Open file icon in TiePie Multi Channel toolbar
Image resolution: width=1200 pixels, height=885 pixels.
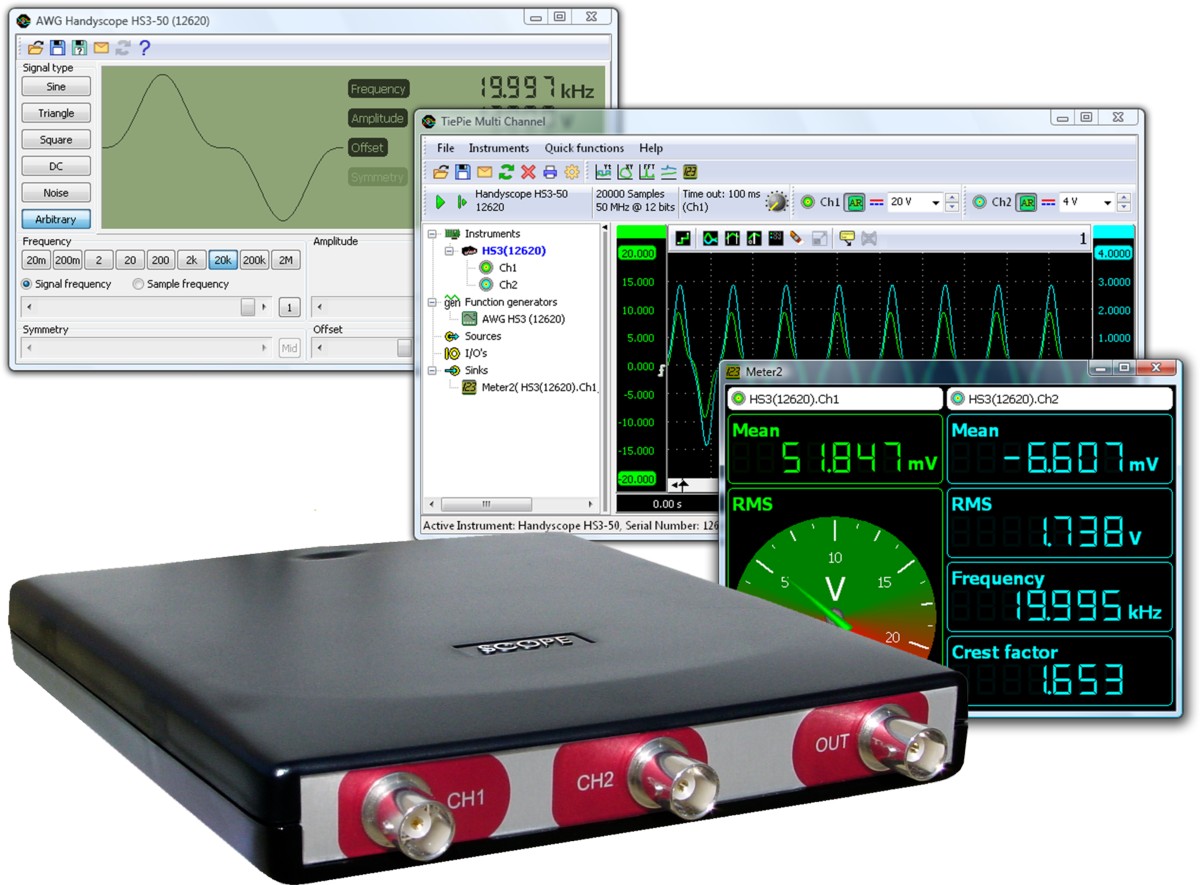[x=441, y=172]
